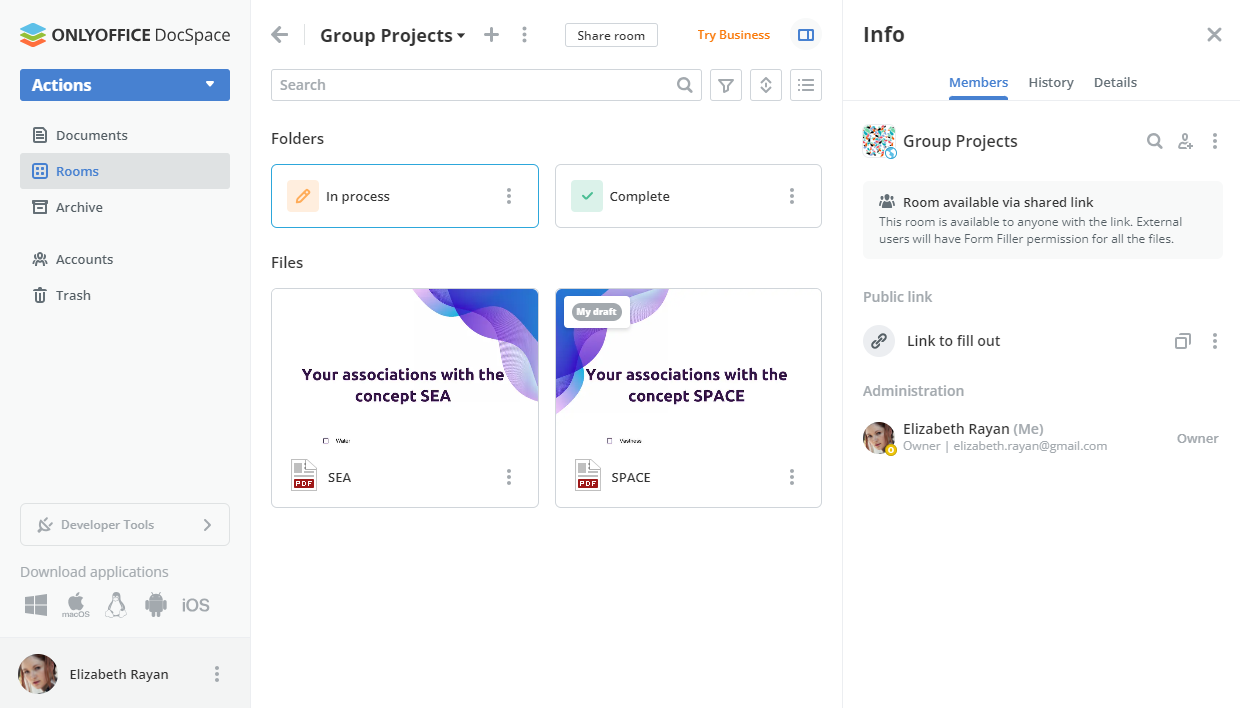Toggle the Info panel visibility button

coord(805,35)
